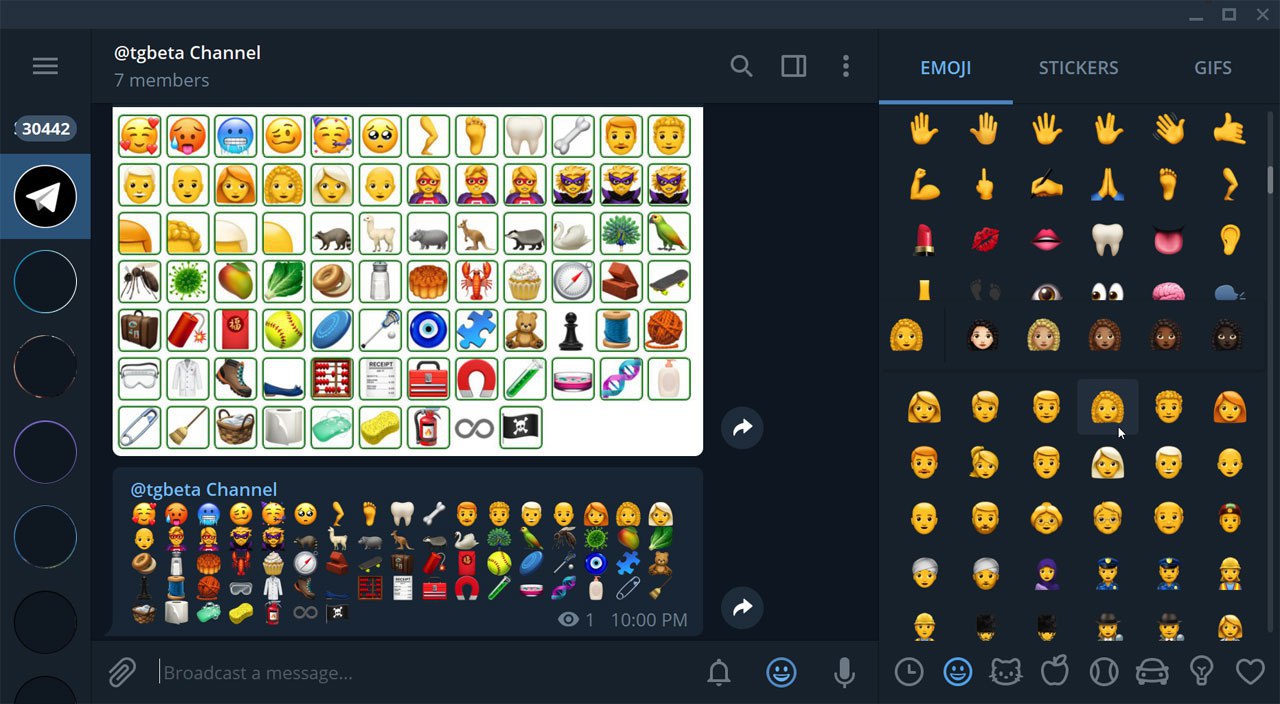Open the three-dot chat options menu
The height and width of the screenshot is (704, 1280).
coord(846,66)
